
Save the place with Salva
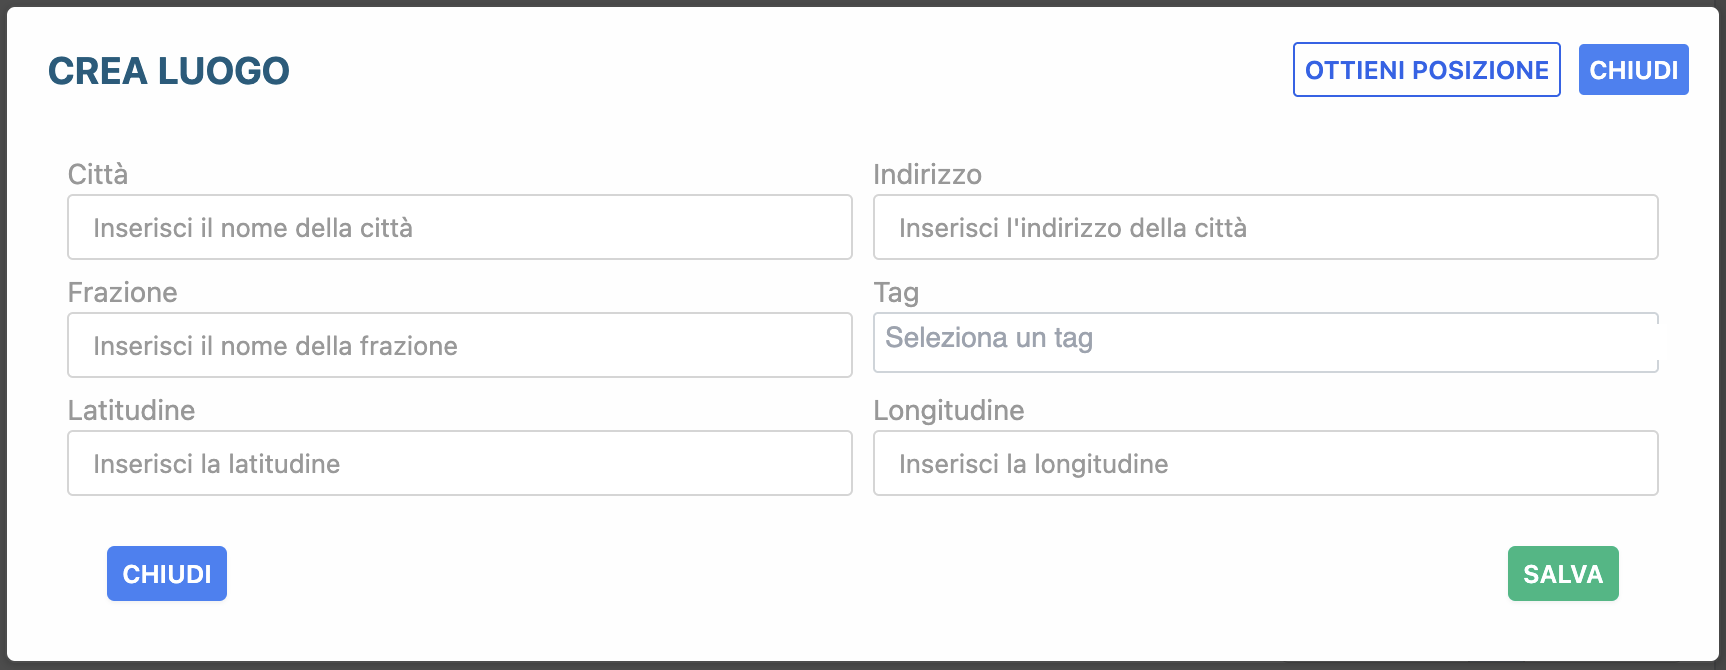click(x=1562, y=574)
